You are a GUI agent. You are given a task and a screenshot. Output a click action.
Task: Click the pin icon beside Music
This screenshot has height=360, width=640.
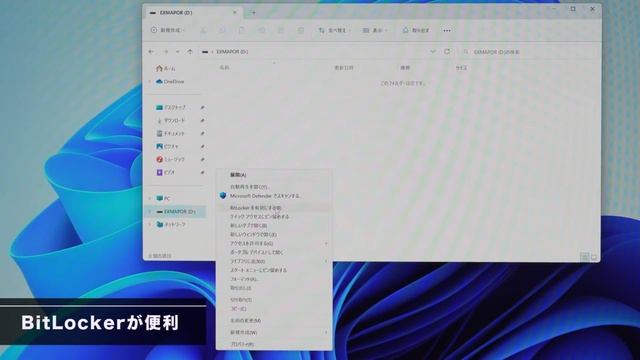click(x=202, y=160)
